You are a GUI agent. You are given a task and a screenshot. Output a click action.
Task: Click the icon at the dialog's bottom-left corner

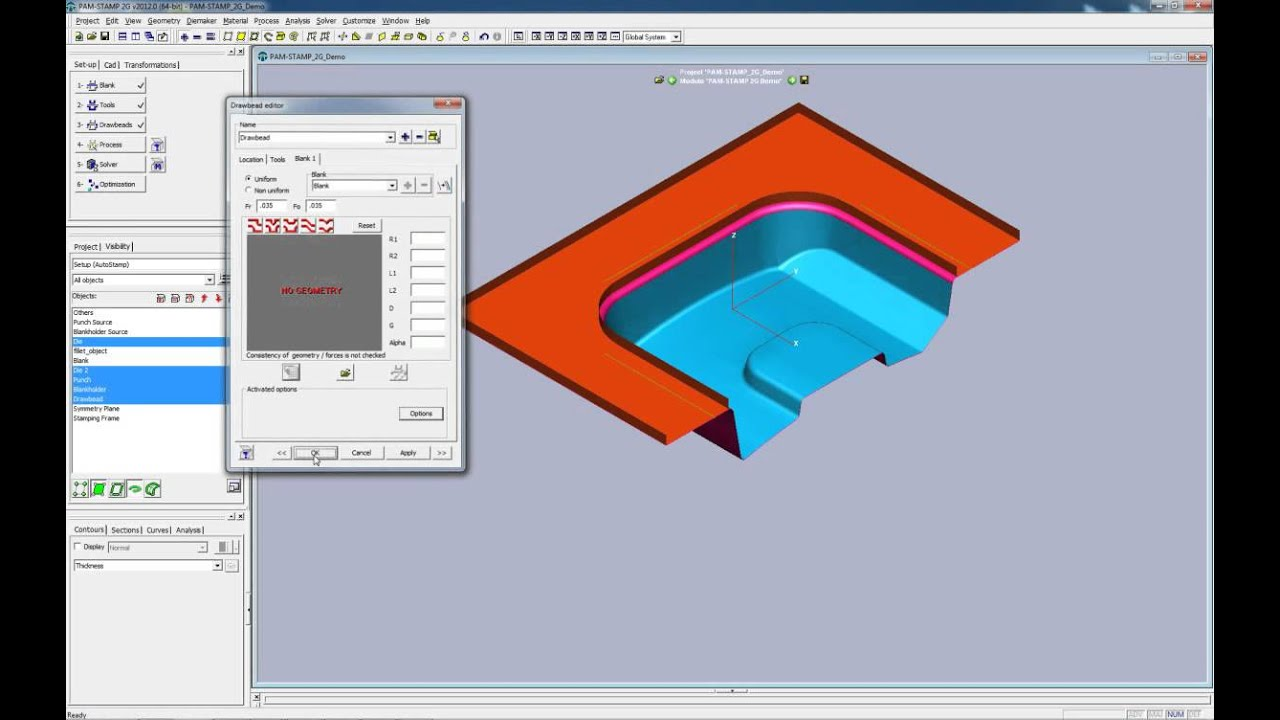tap(246, 453)
